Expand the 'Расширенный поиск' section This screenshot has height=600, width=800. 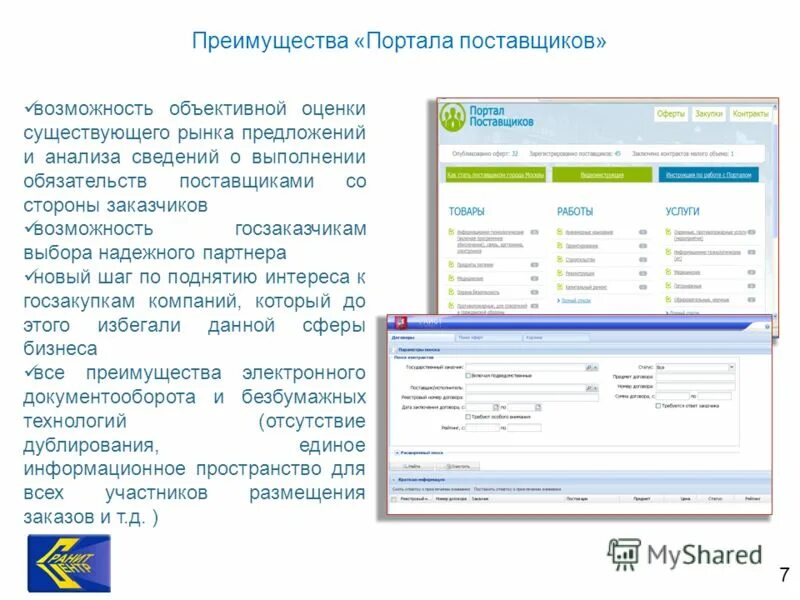point(397,453)
